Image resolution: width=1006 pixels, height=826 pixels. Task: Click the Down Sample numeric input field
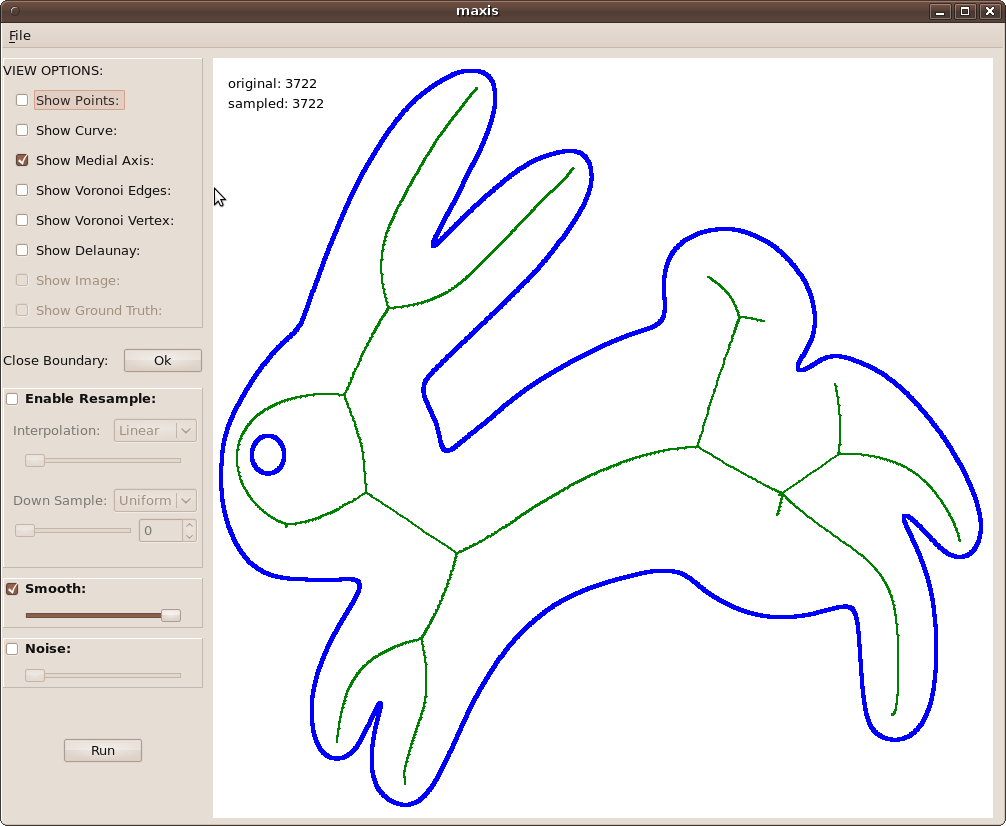click(160, 530)
